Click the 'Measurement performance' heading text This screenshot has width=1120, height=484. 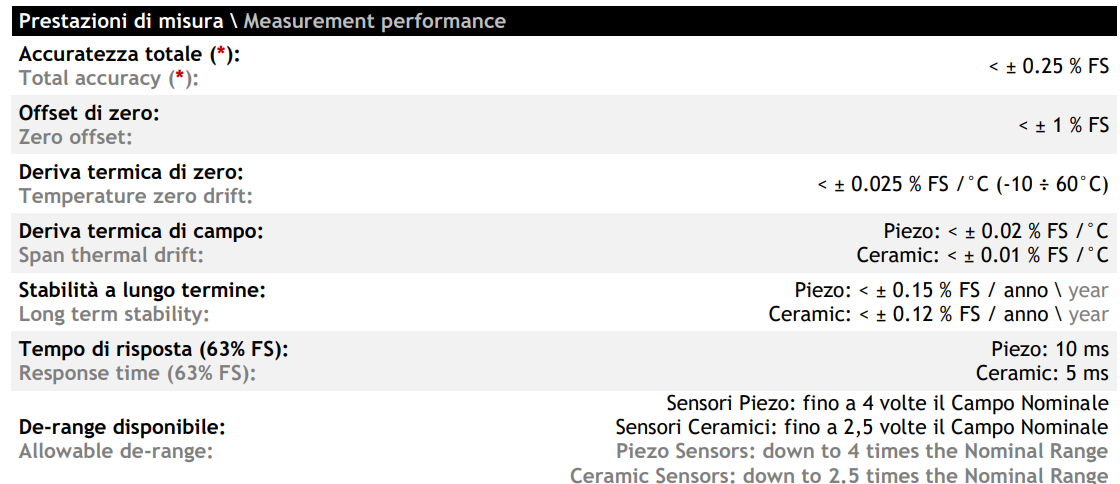[375, 21]
